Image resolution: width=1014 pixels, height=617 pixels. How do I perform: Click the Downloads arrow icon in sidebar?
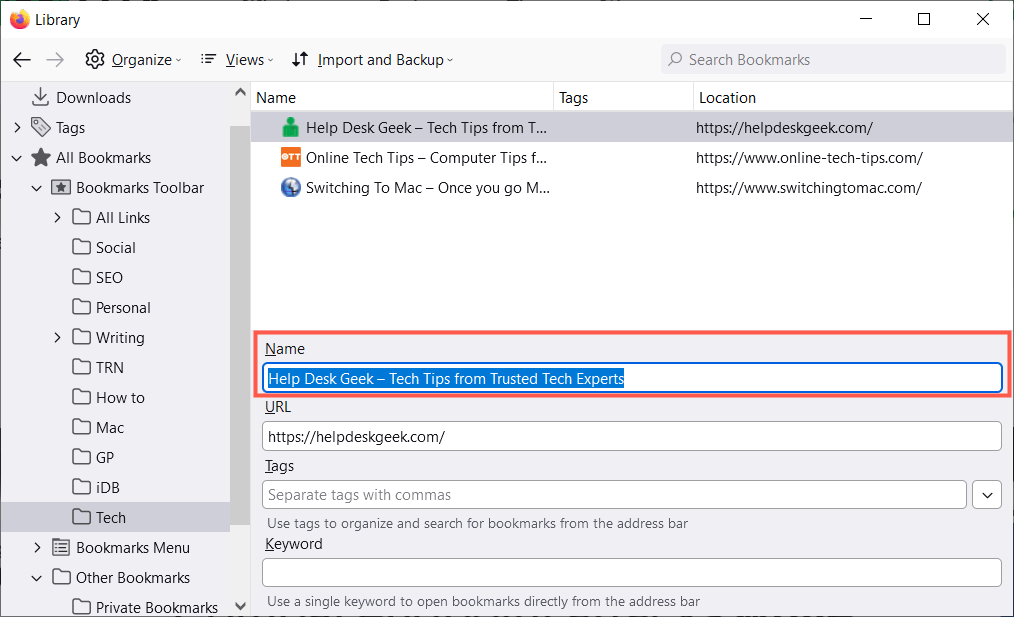click(x=41, y=97)
